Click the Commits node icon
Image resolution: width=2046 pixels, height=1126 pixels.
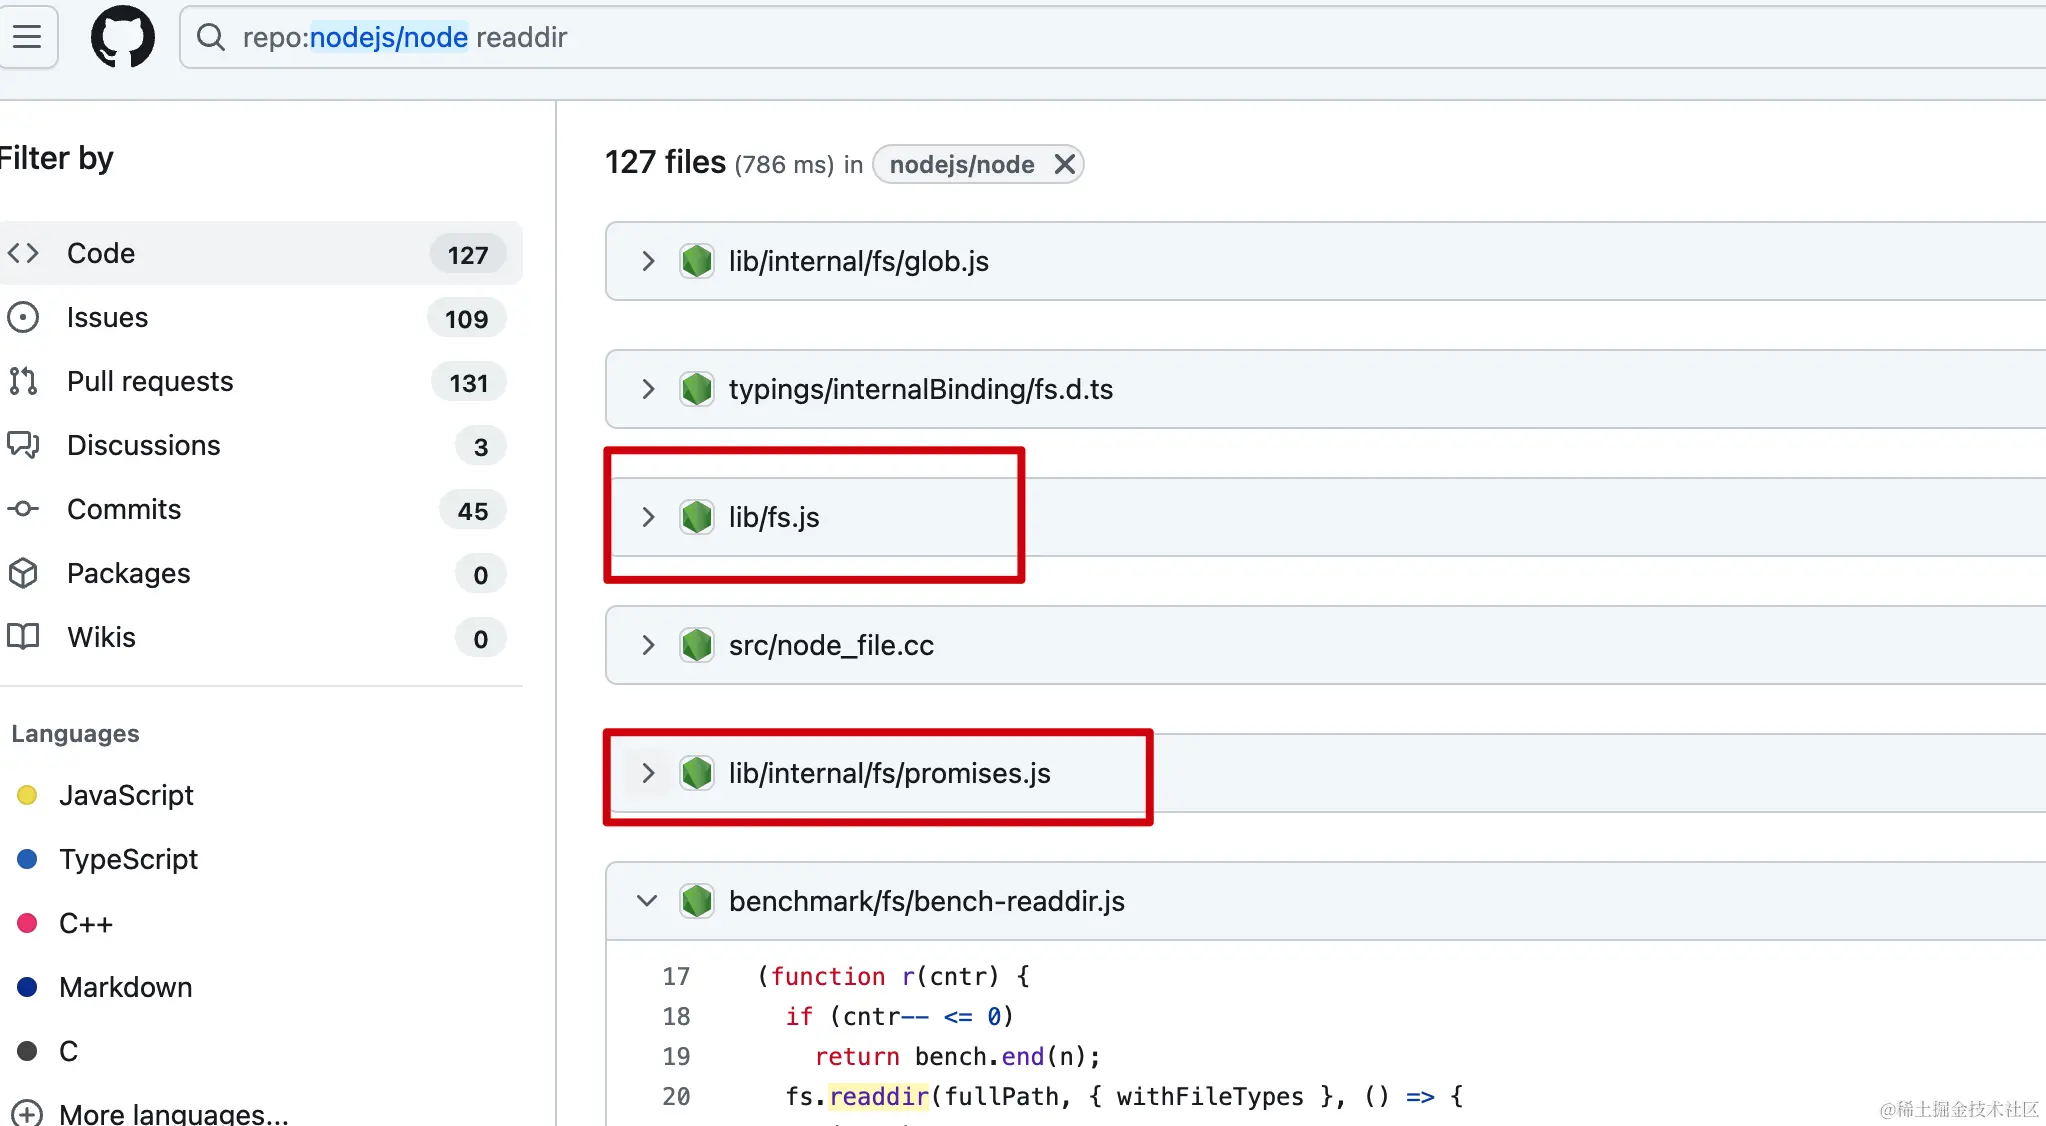[23, 509]
